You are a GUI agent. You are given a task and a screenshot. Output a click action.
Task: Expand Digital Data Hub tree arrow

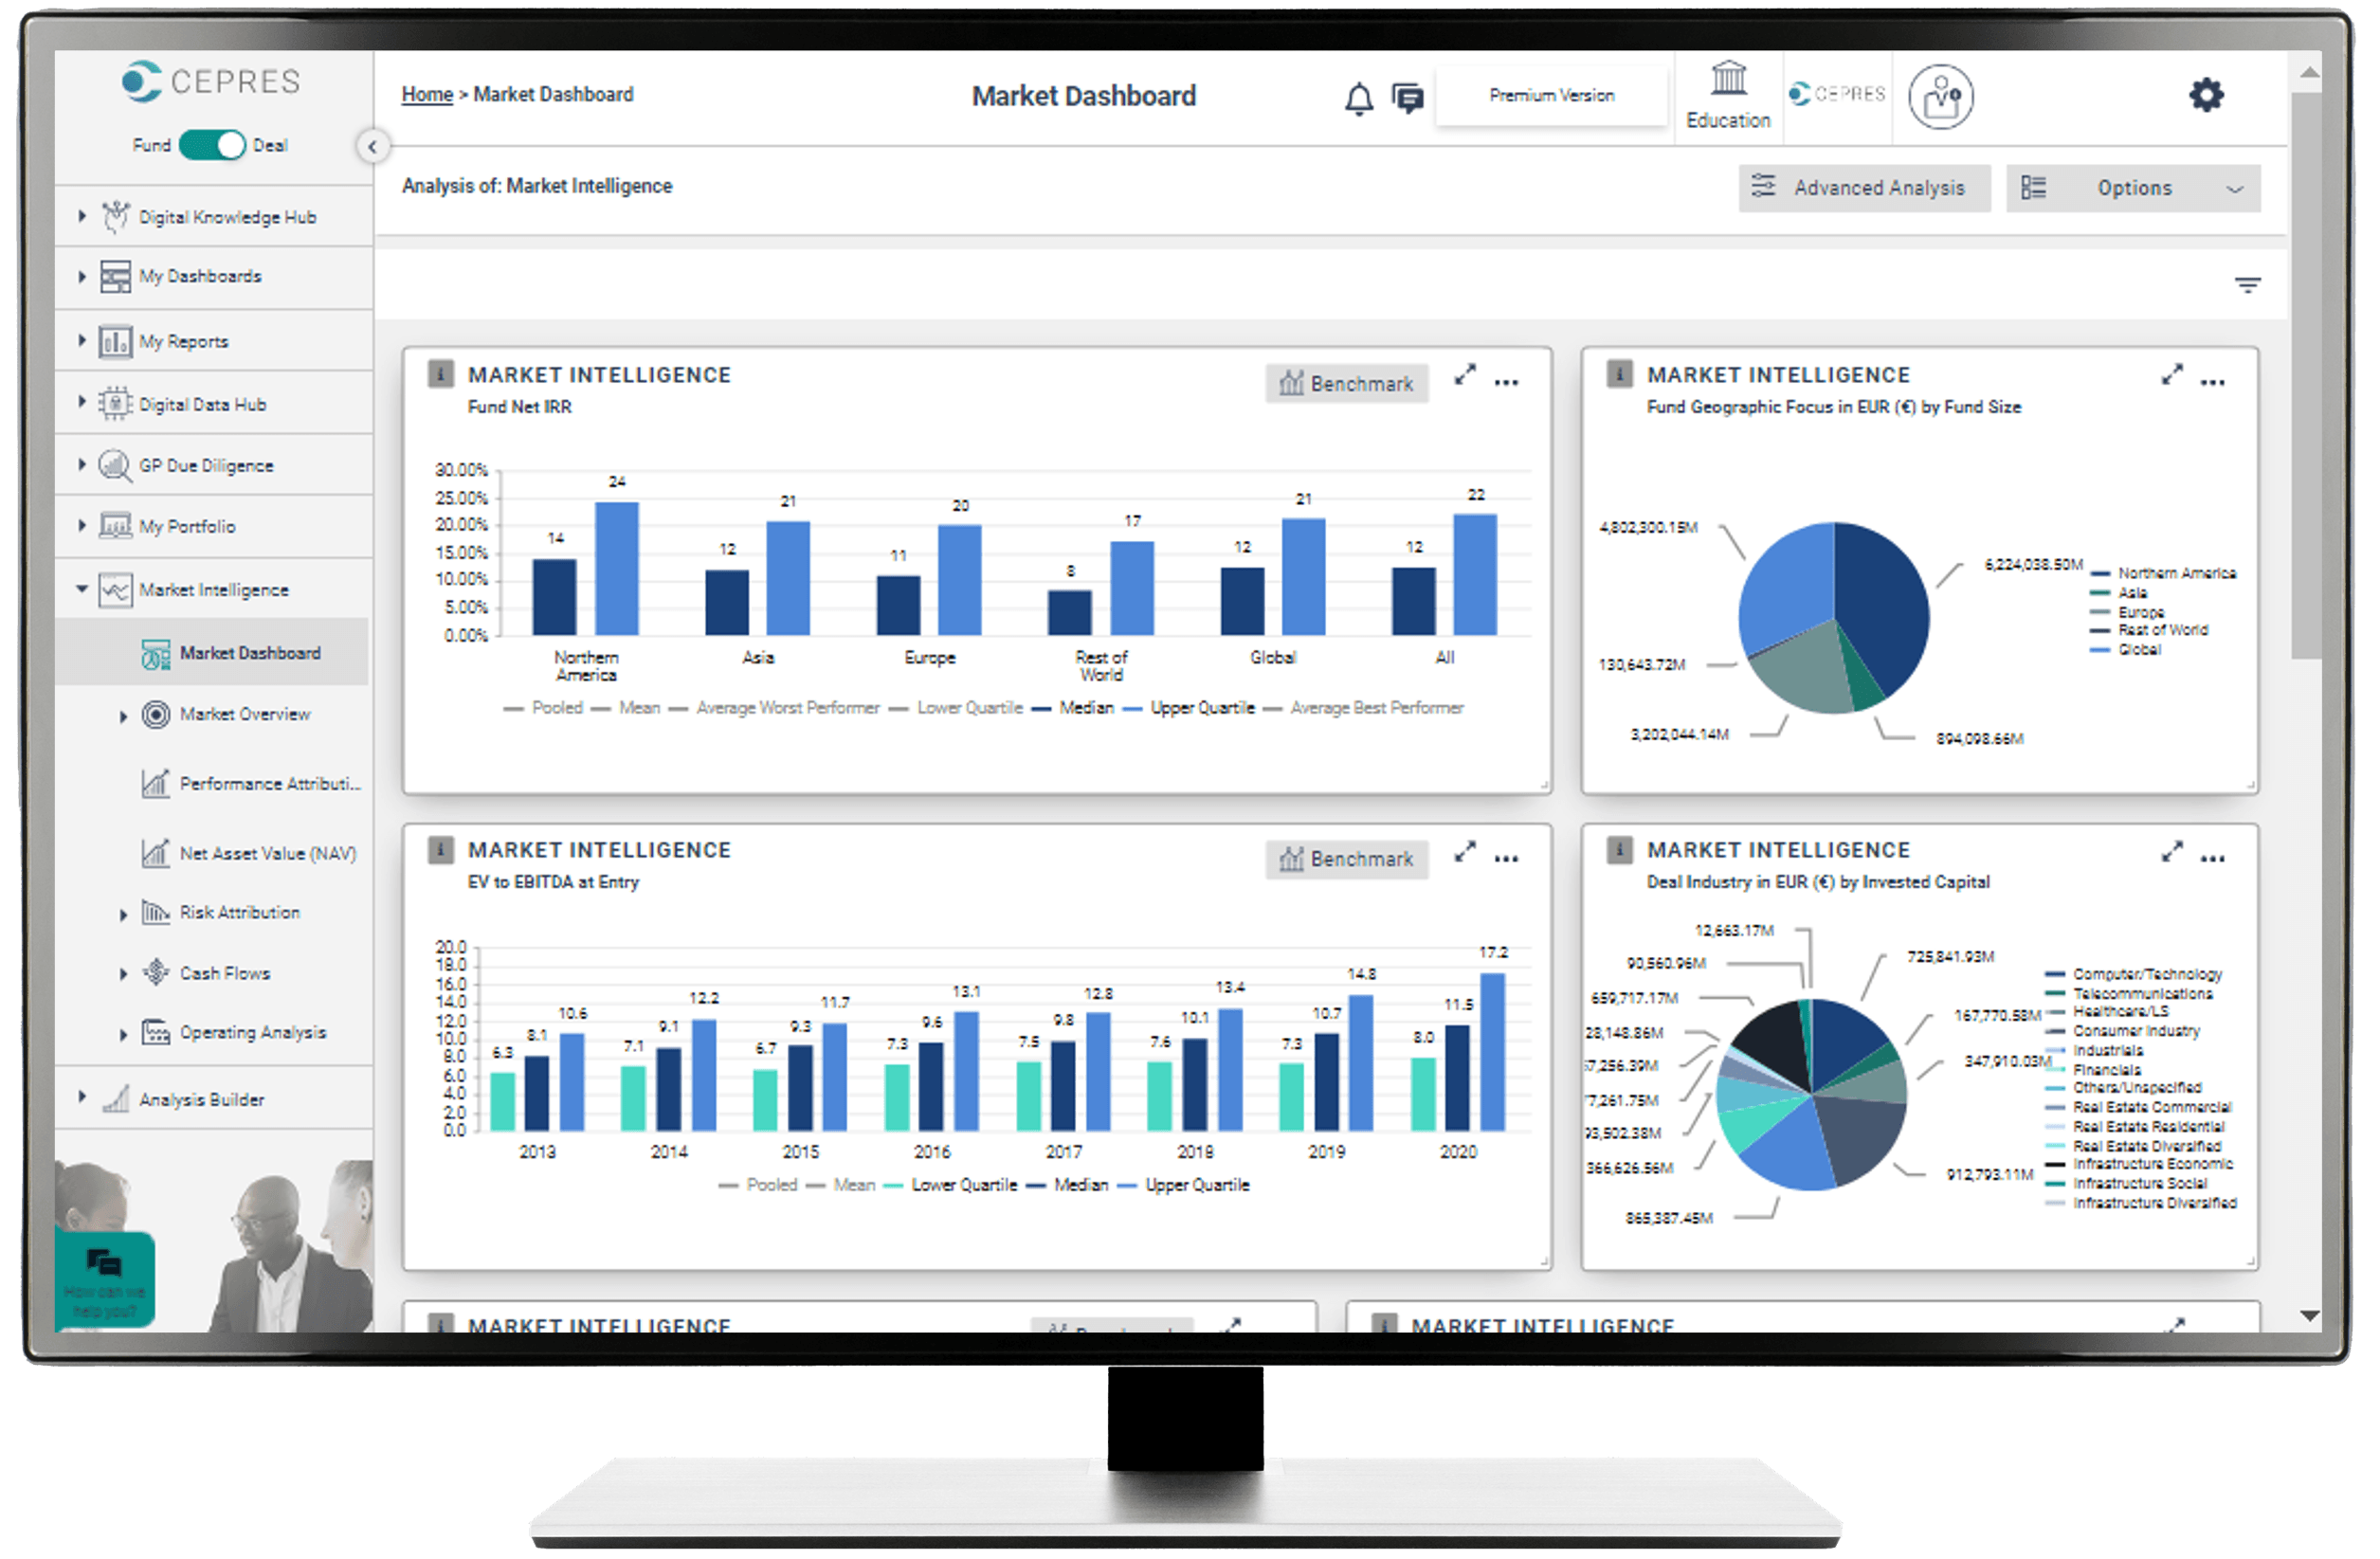(x=82, y=402)
